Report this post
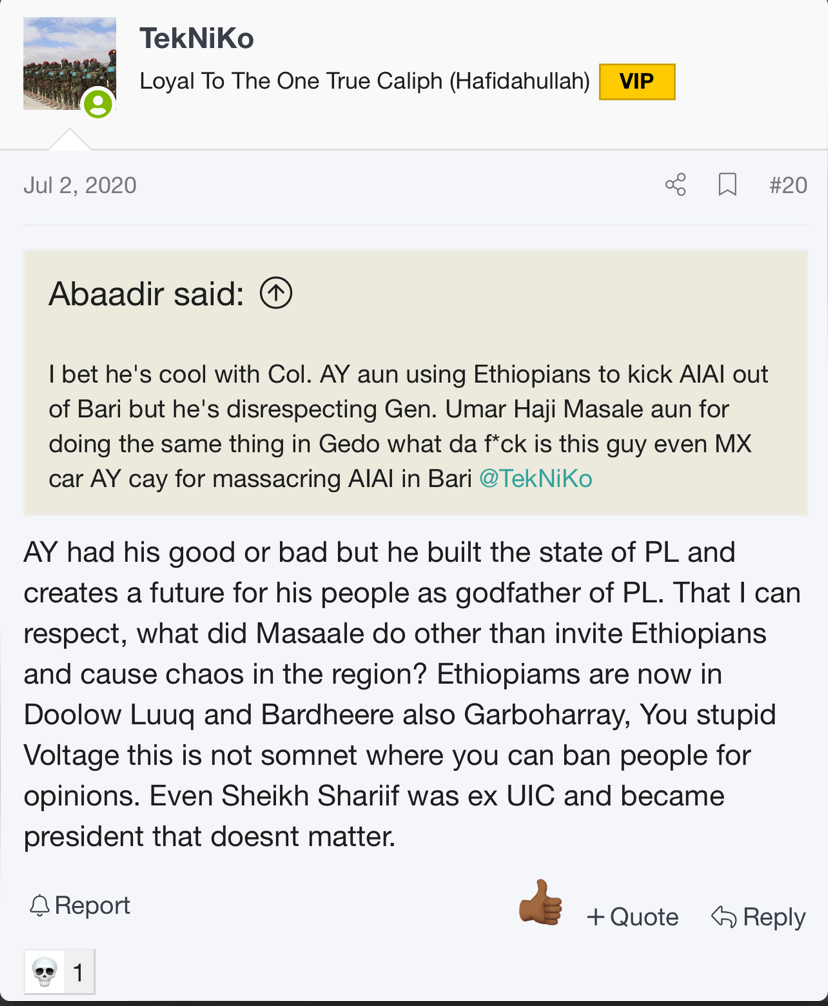The width and height of the screenshot is (828, 1006). 80,906
